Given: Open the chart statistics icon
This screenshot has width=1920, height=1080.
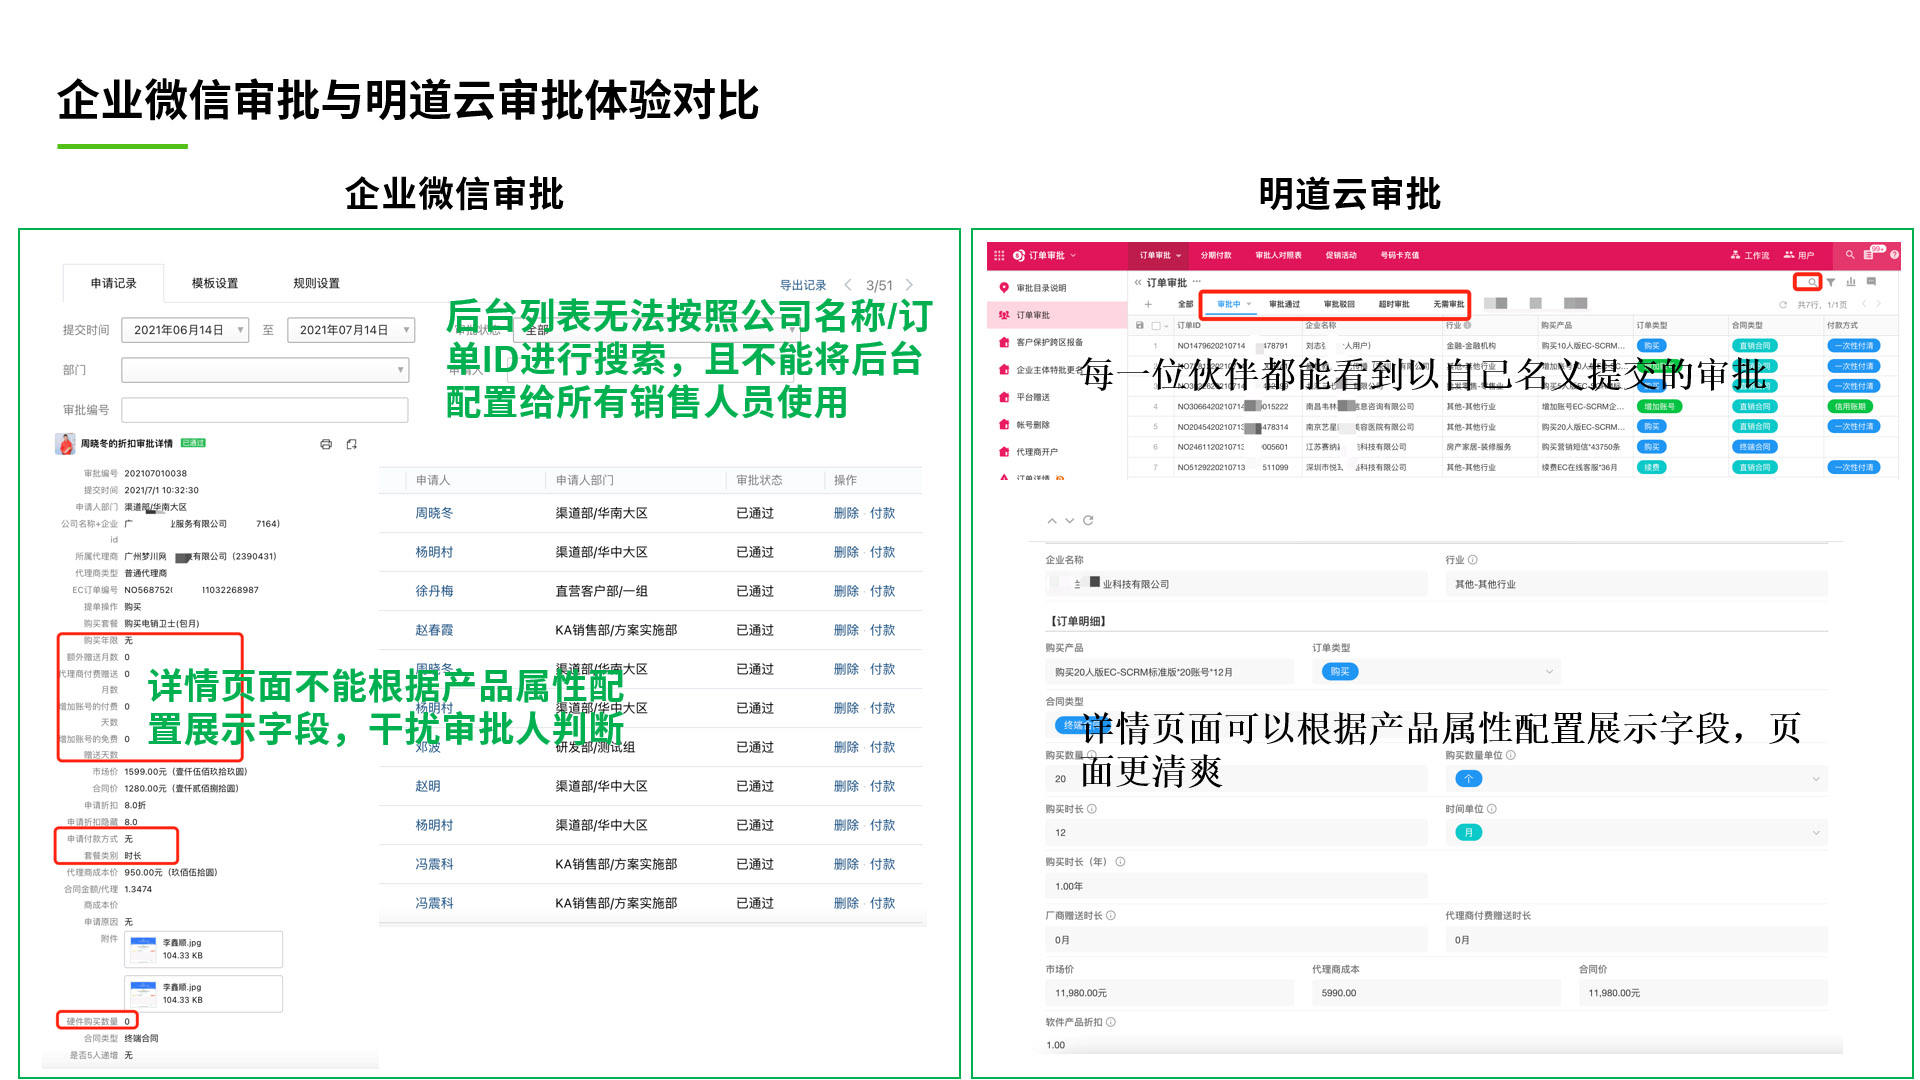Looking at the screenshot, I should [1851, 283].
